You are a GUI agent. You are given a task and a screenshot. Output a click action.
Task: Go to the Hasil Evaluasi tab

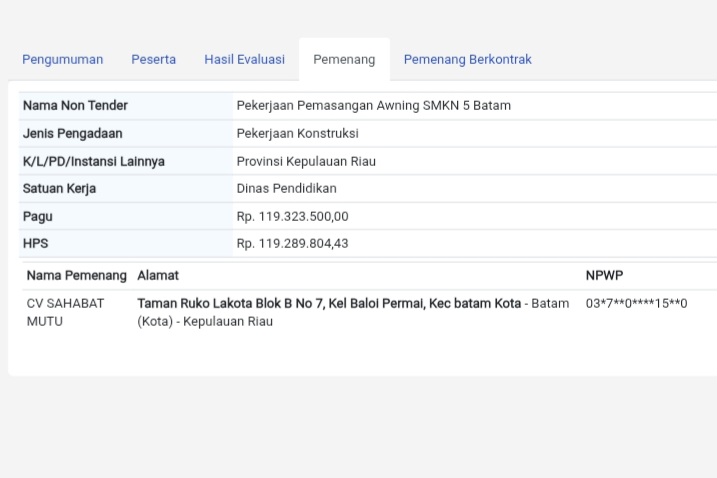[244, 60]
